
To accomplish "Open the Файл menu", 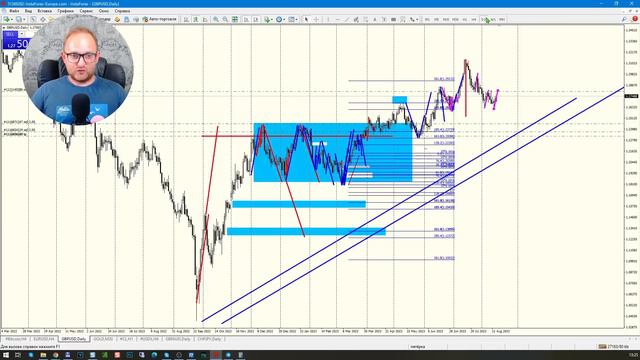I will (14, 11).
